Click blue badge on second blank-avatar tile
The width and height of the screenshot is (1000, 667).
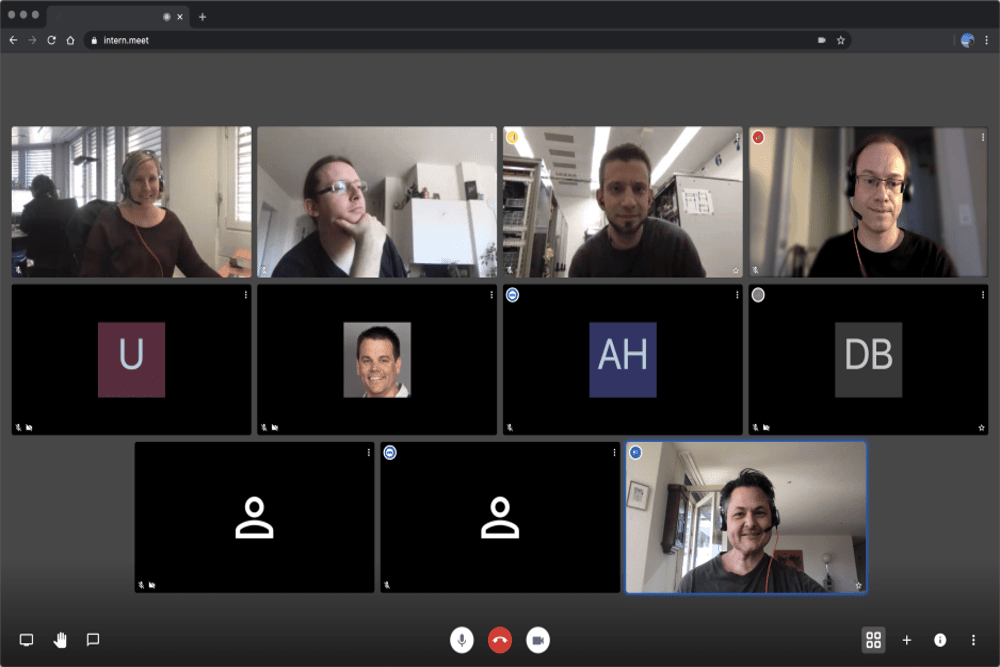coord(390,452)
